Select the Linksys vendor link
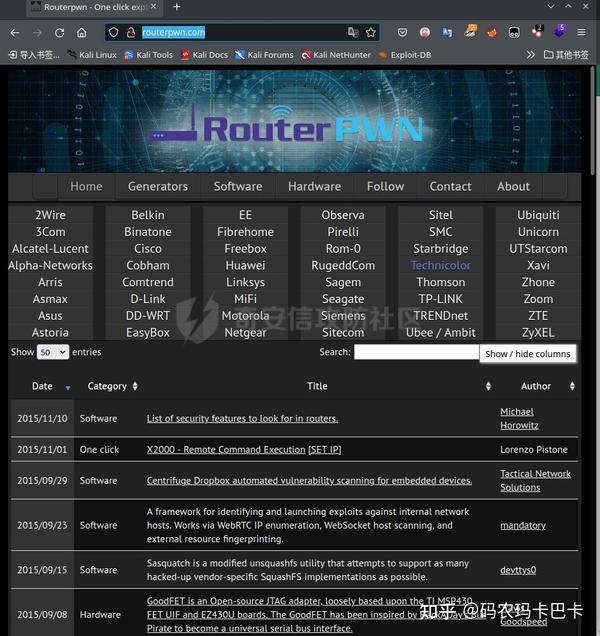The width and height of the screenshot is (600, 636). (245, 282)
